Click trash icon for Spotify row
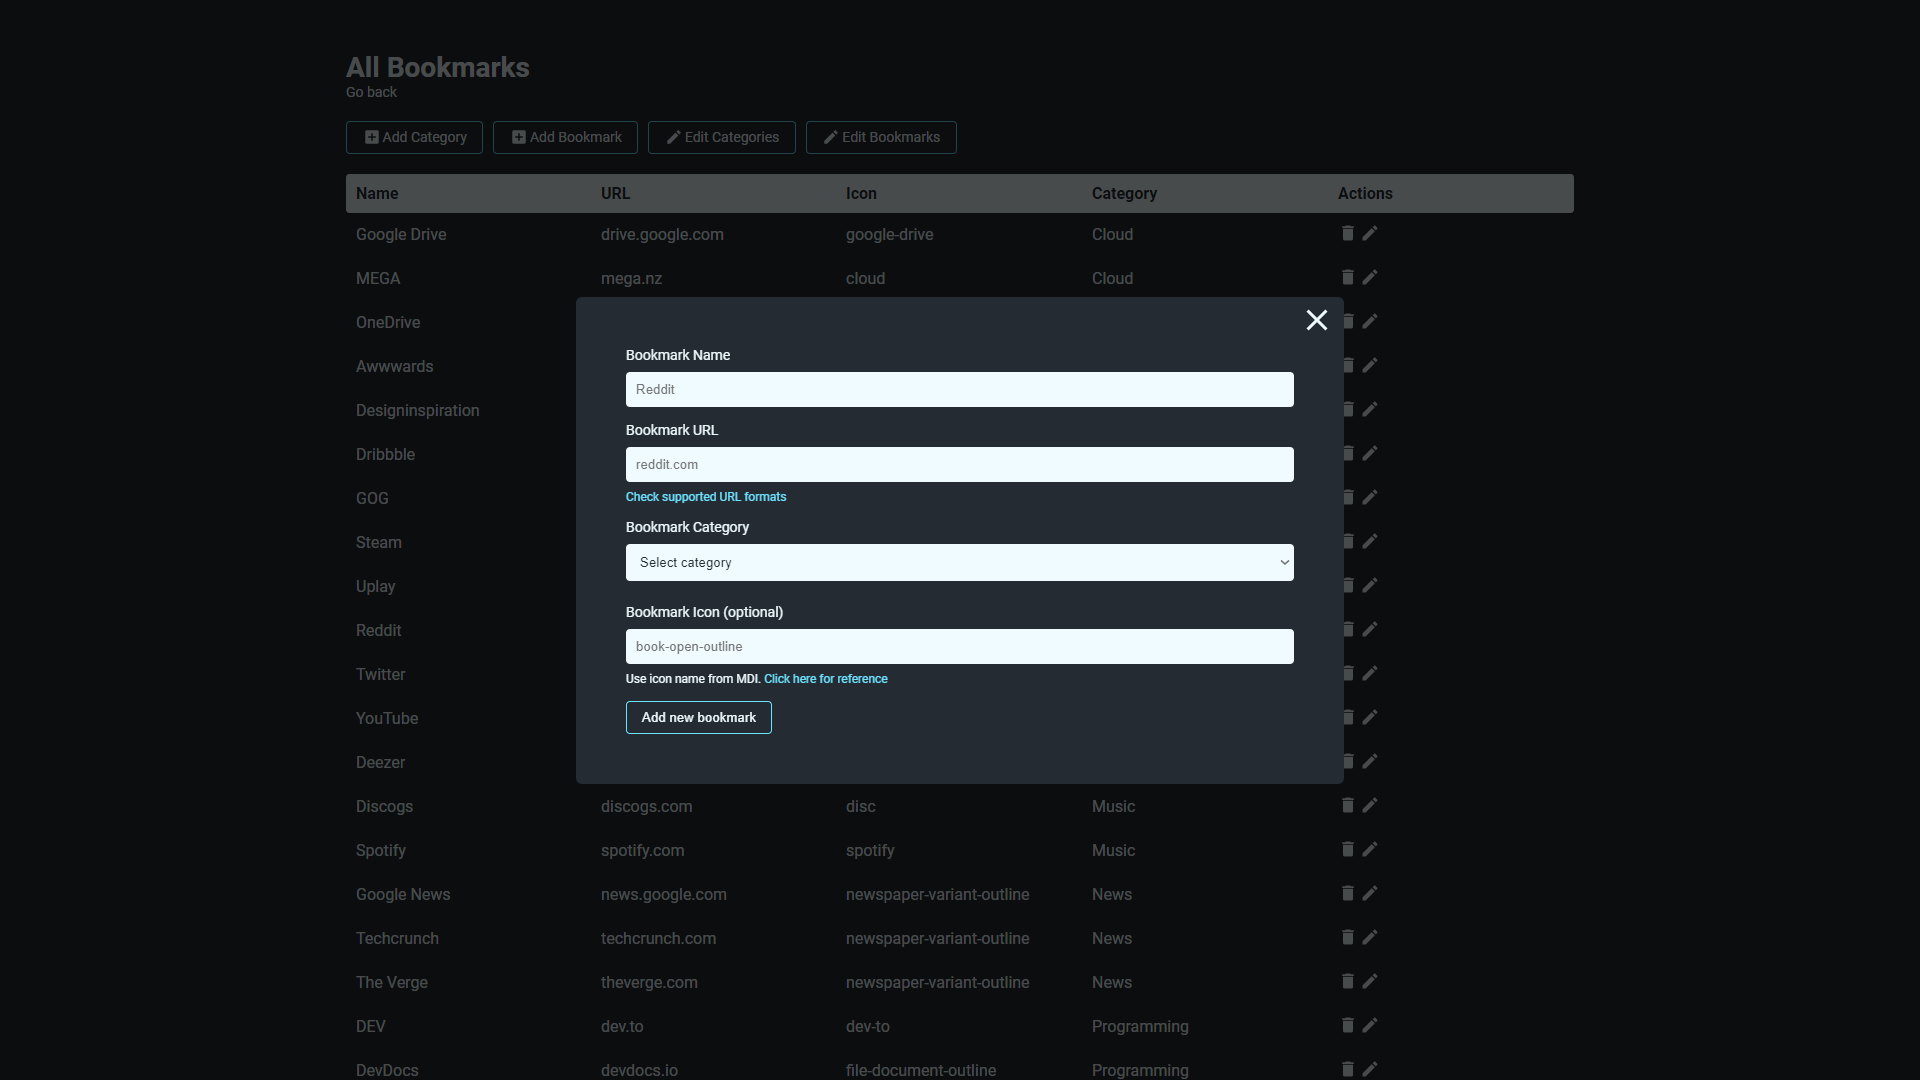This screenshot has width=1920, height=1080. pos(1347,849)
